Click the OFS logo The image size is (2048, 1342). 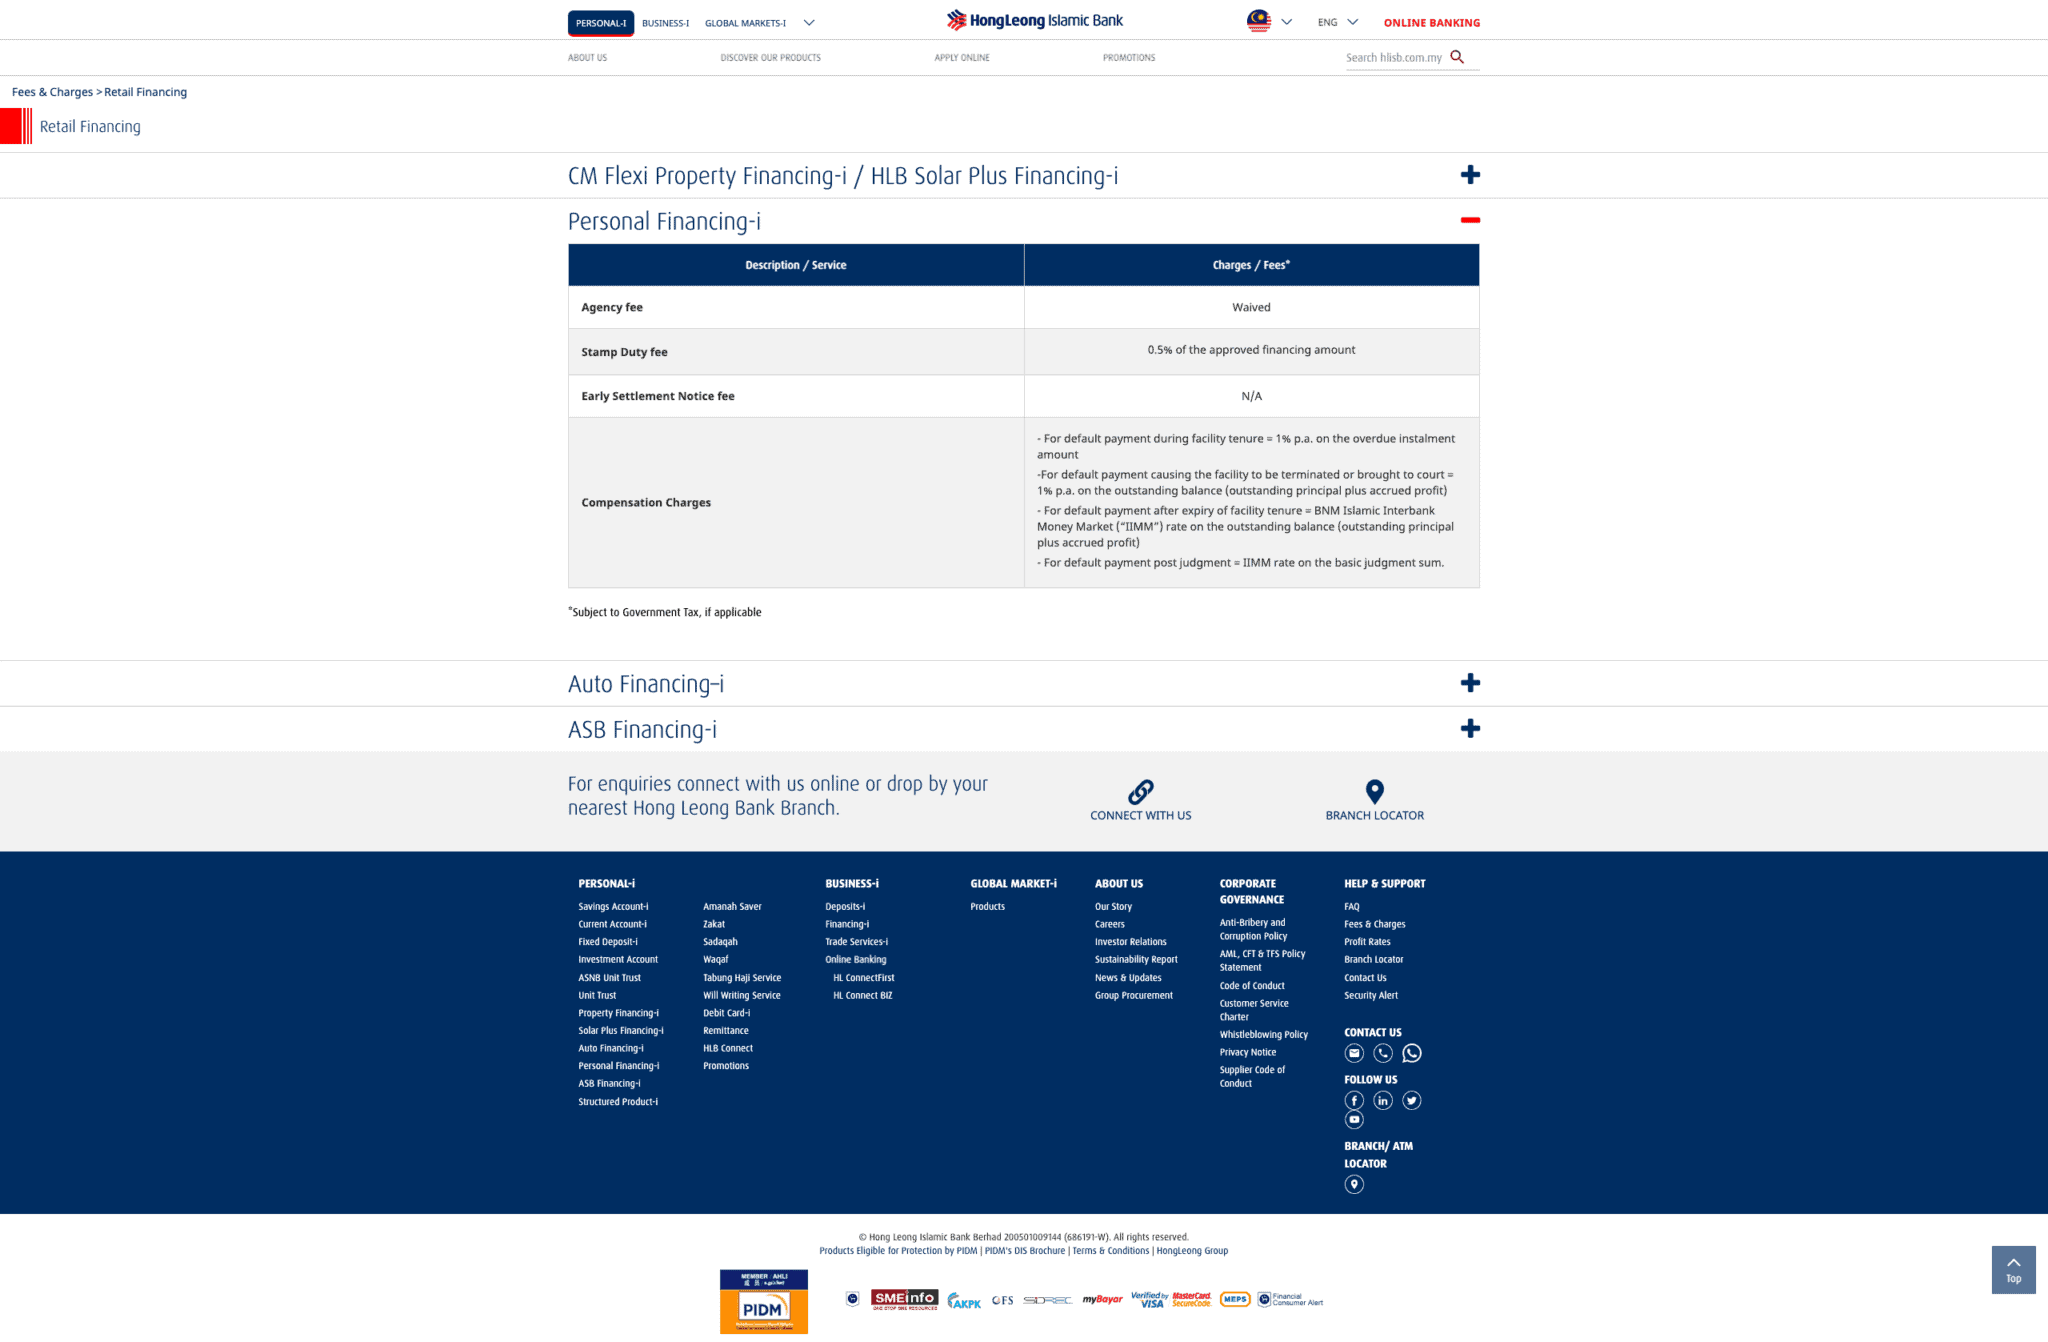[1002, 1301]
